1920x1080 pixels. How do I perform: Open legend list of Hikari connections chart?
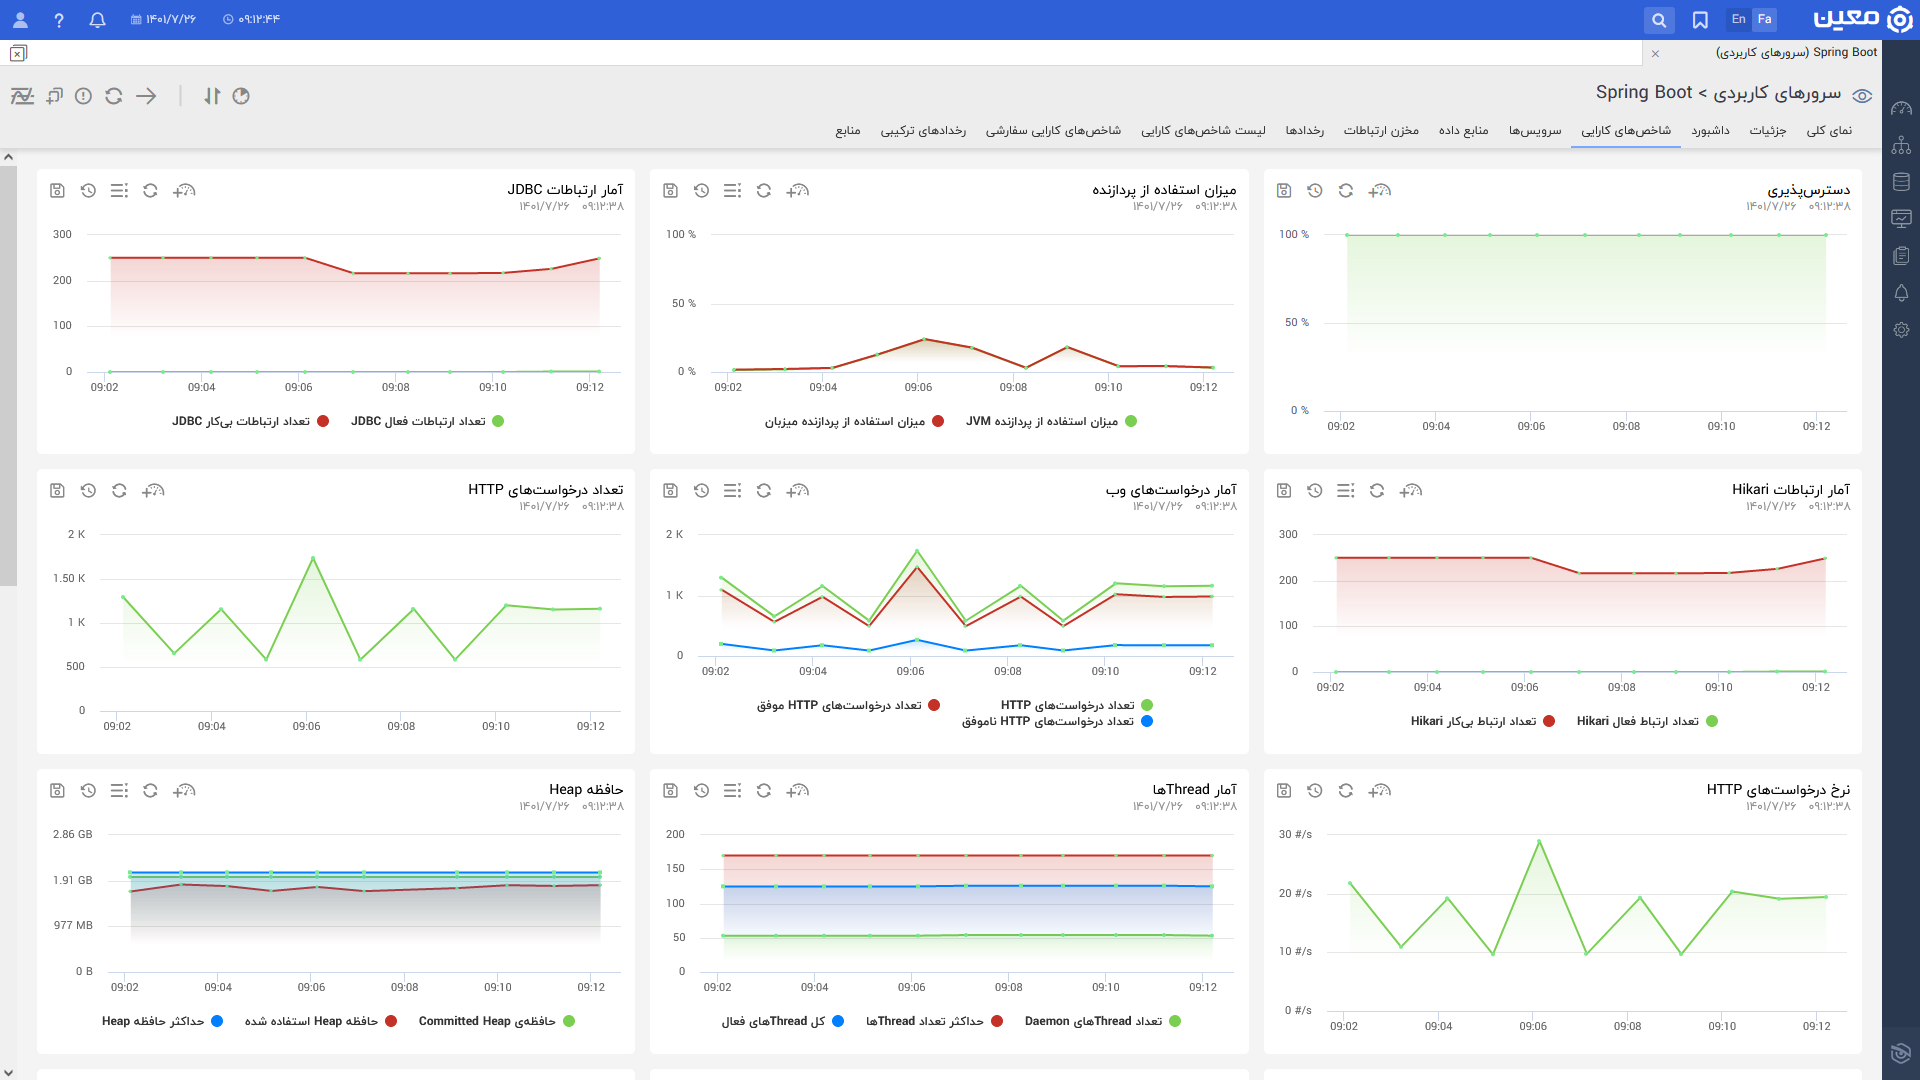pyautogui.click(x=1346, y=490)
